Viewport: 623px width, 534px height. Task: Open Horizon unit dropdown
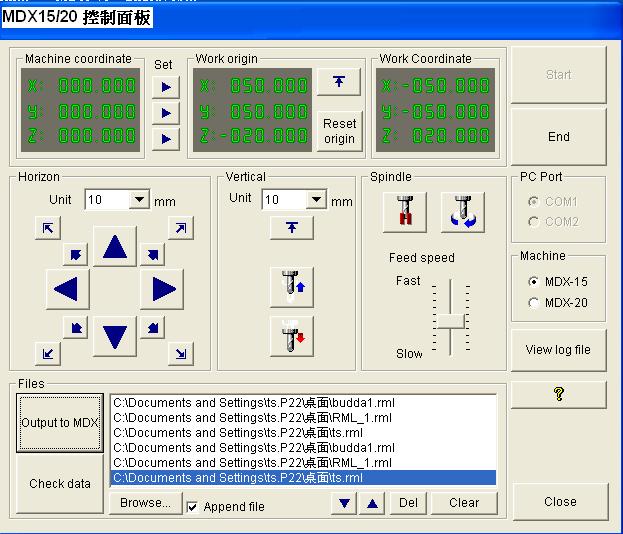(139, 199)
